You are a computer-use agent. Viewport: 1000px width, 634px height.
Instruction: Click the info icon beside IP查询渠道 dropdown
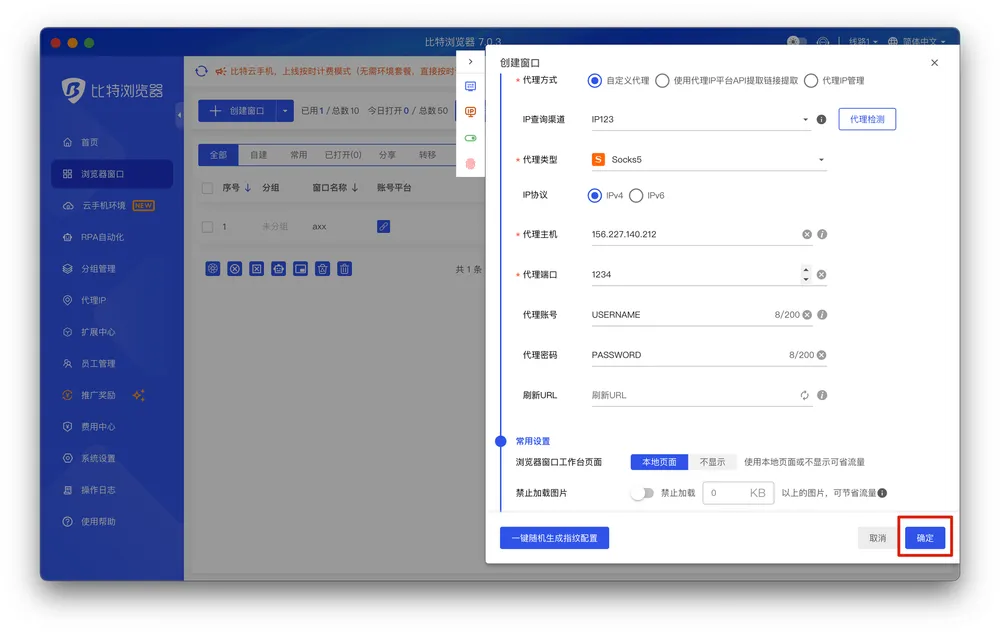coord(821,119)
